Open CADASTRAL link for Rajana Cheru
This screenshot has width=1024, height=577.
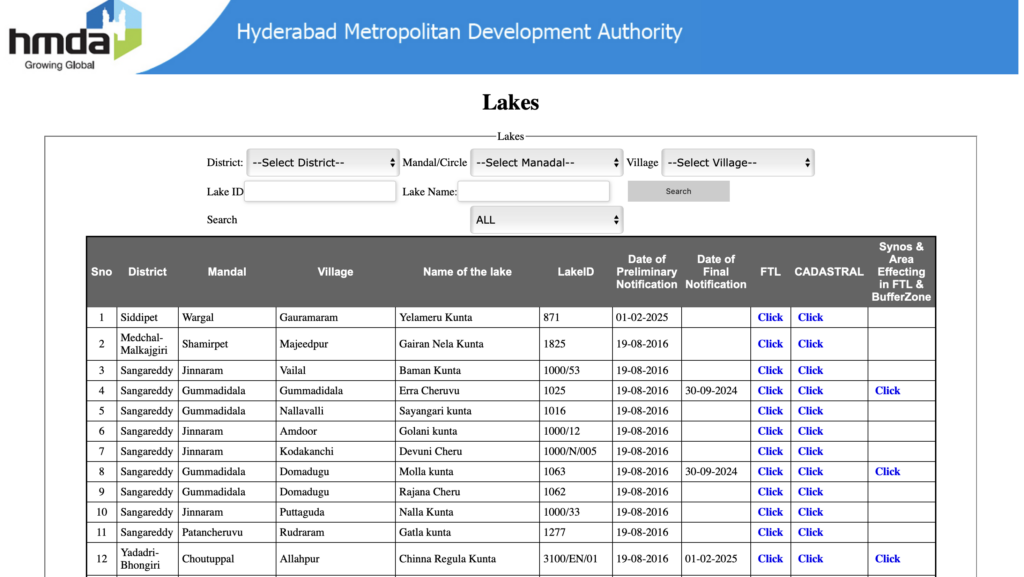[x=810, y=491]
